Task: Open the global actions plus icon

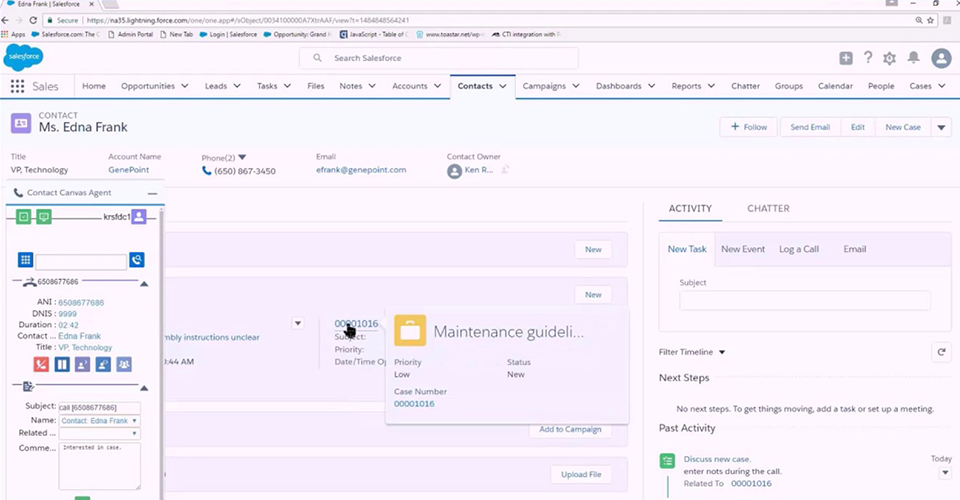Action: pyautogui.click(x=846, y=58)
